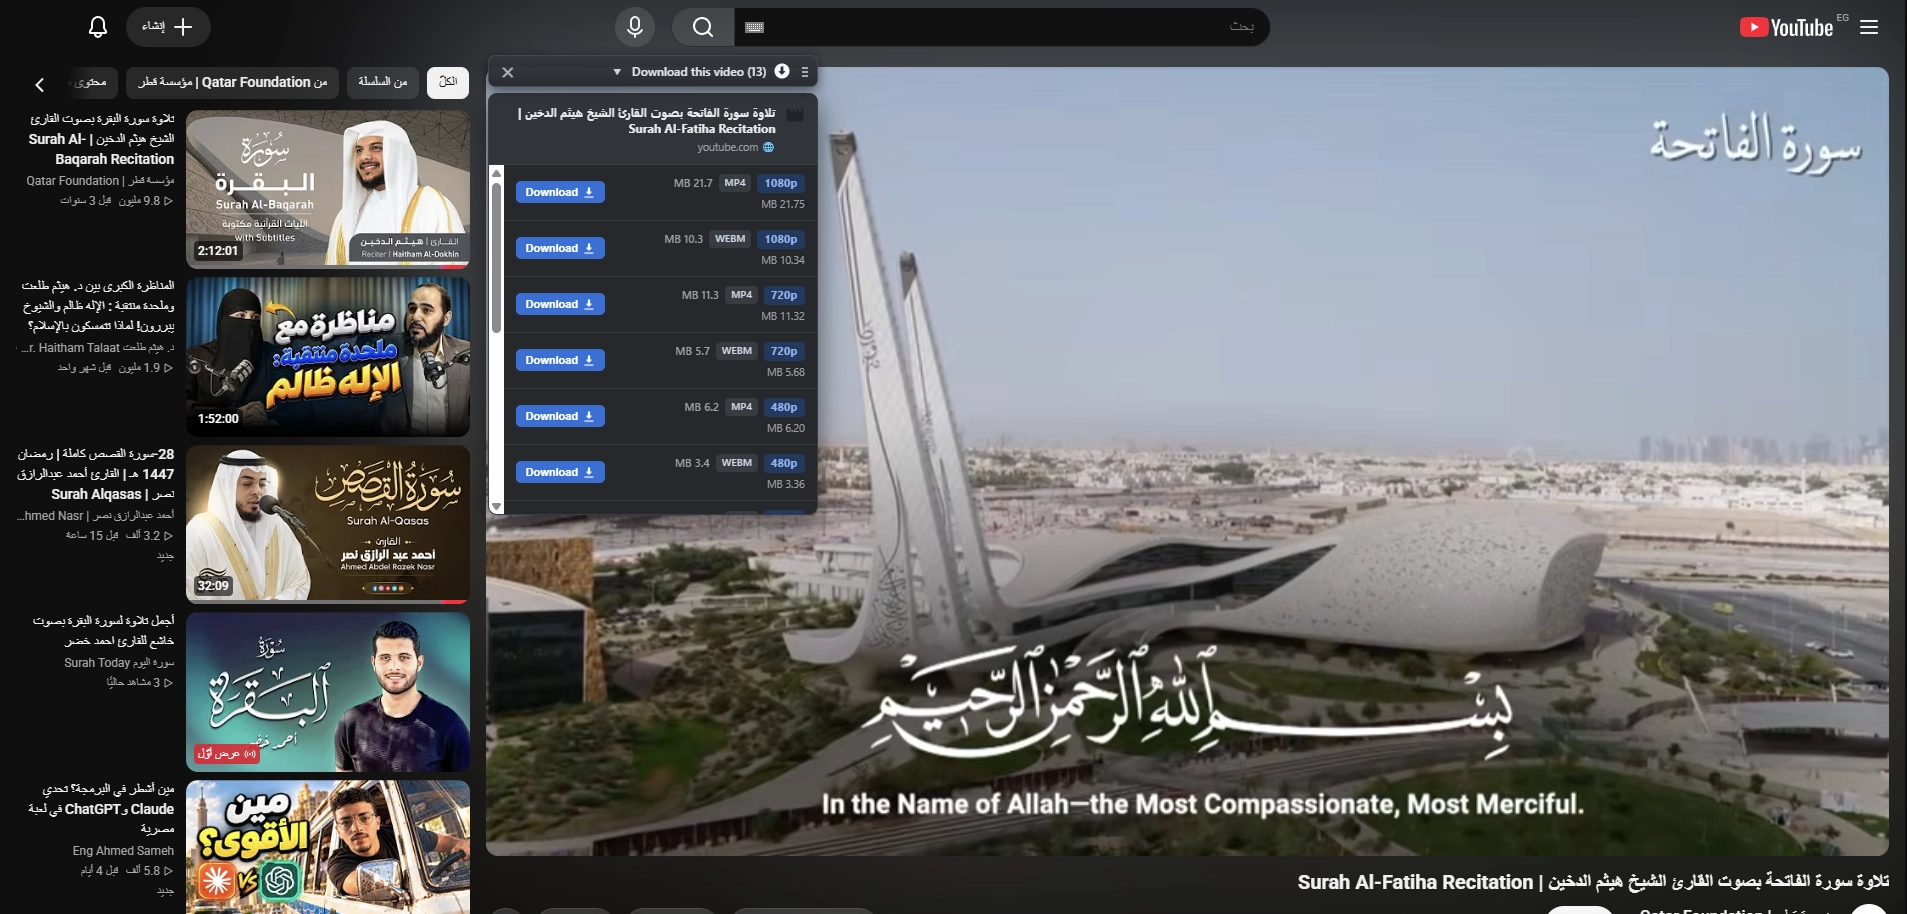Click the scroll-up arrow of the download list
Image resolution: width=1907 pixels, height=914 pixels.
tap(496, 173)
